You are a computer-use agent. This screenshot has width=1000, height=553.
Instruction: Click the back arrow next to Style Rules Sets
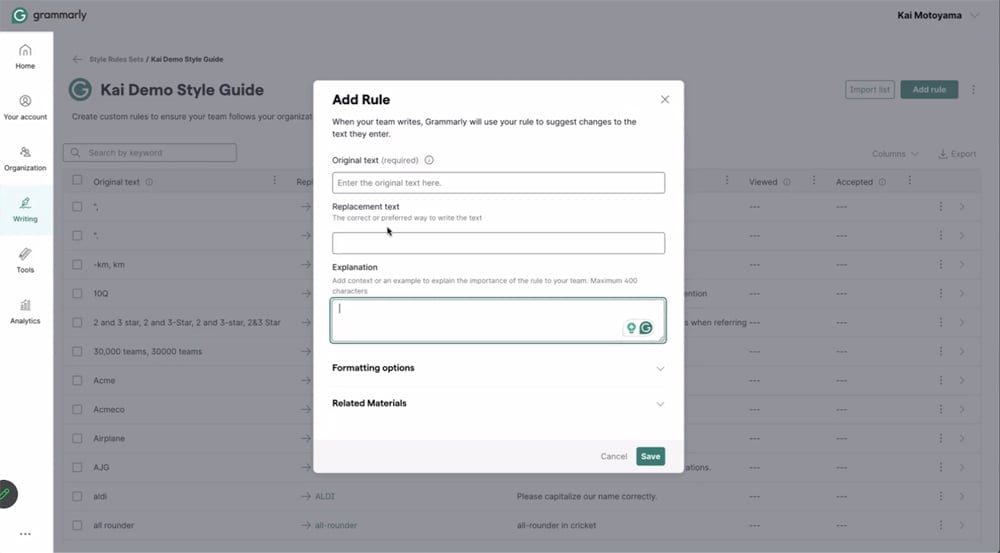tap(77, 59)
